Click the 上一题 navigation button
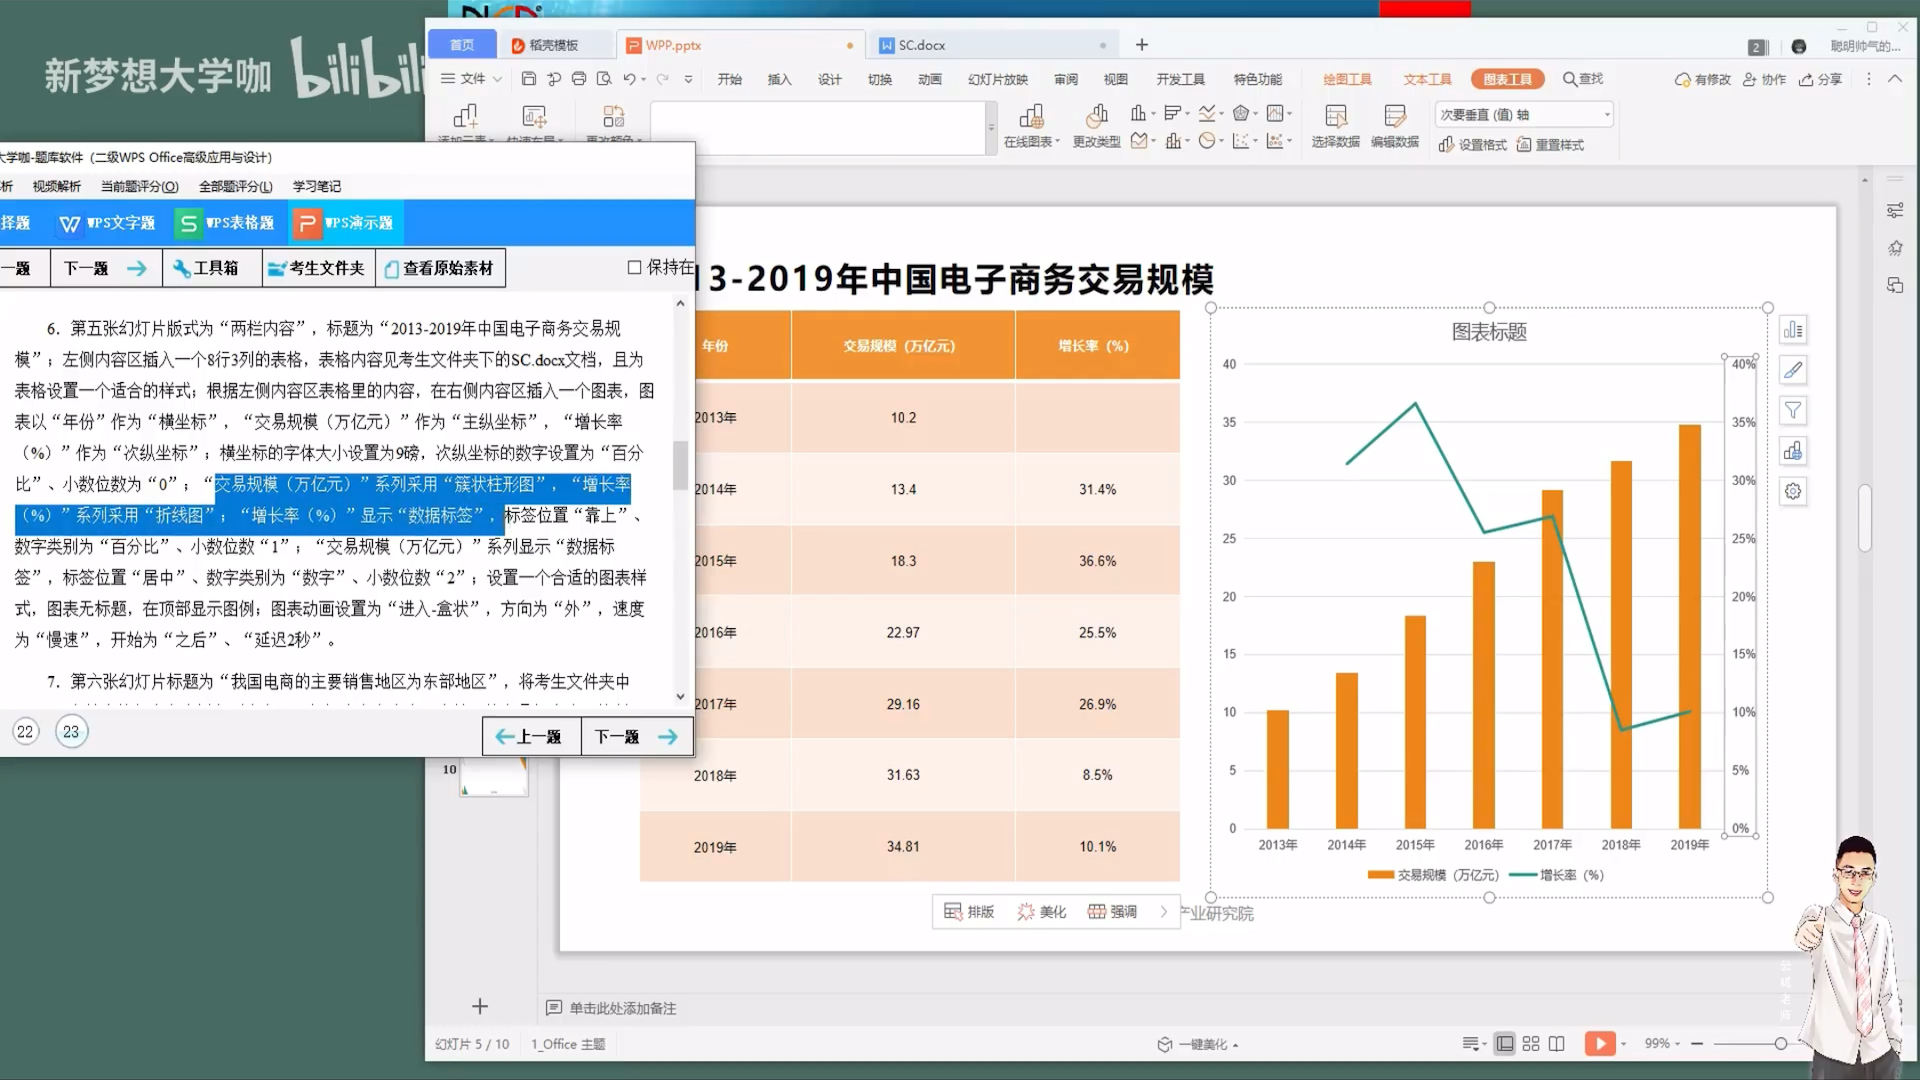The height and width of the screenshot is (1080, 1920). [x=526, y=736]
